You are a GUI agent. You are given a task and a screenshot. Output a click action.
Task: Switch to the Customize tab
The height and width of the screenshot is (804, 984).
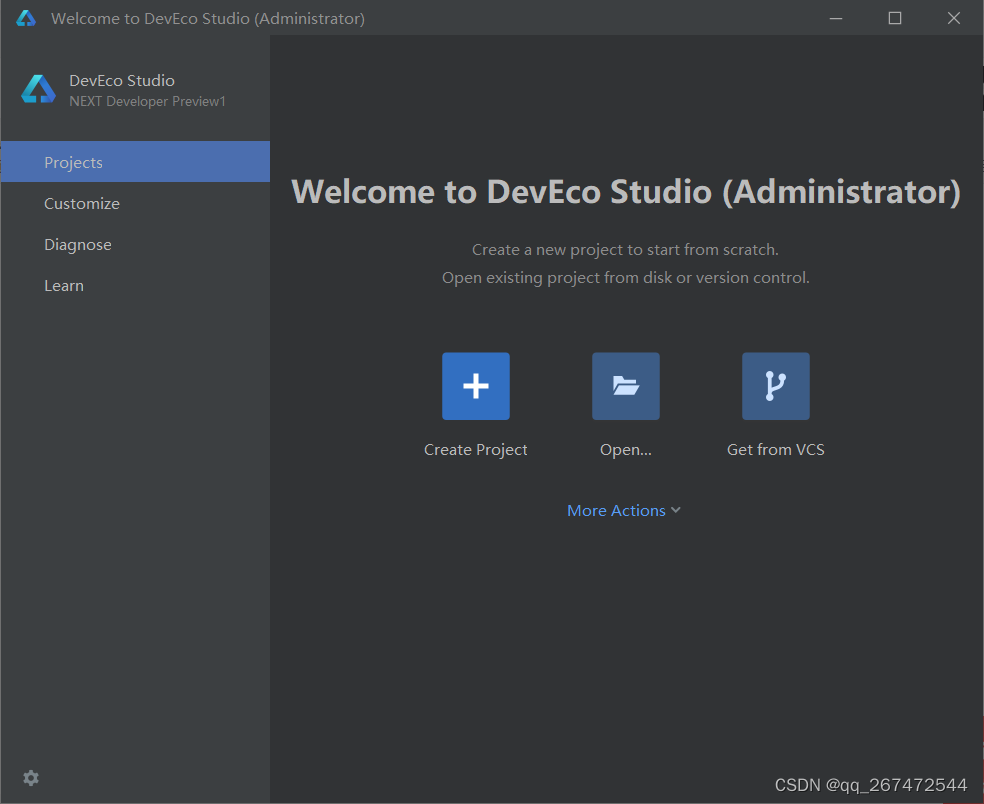pos(136,203)
